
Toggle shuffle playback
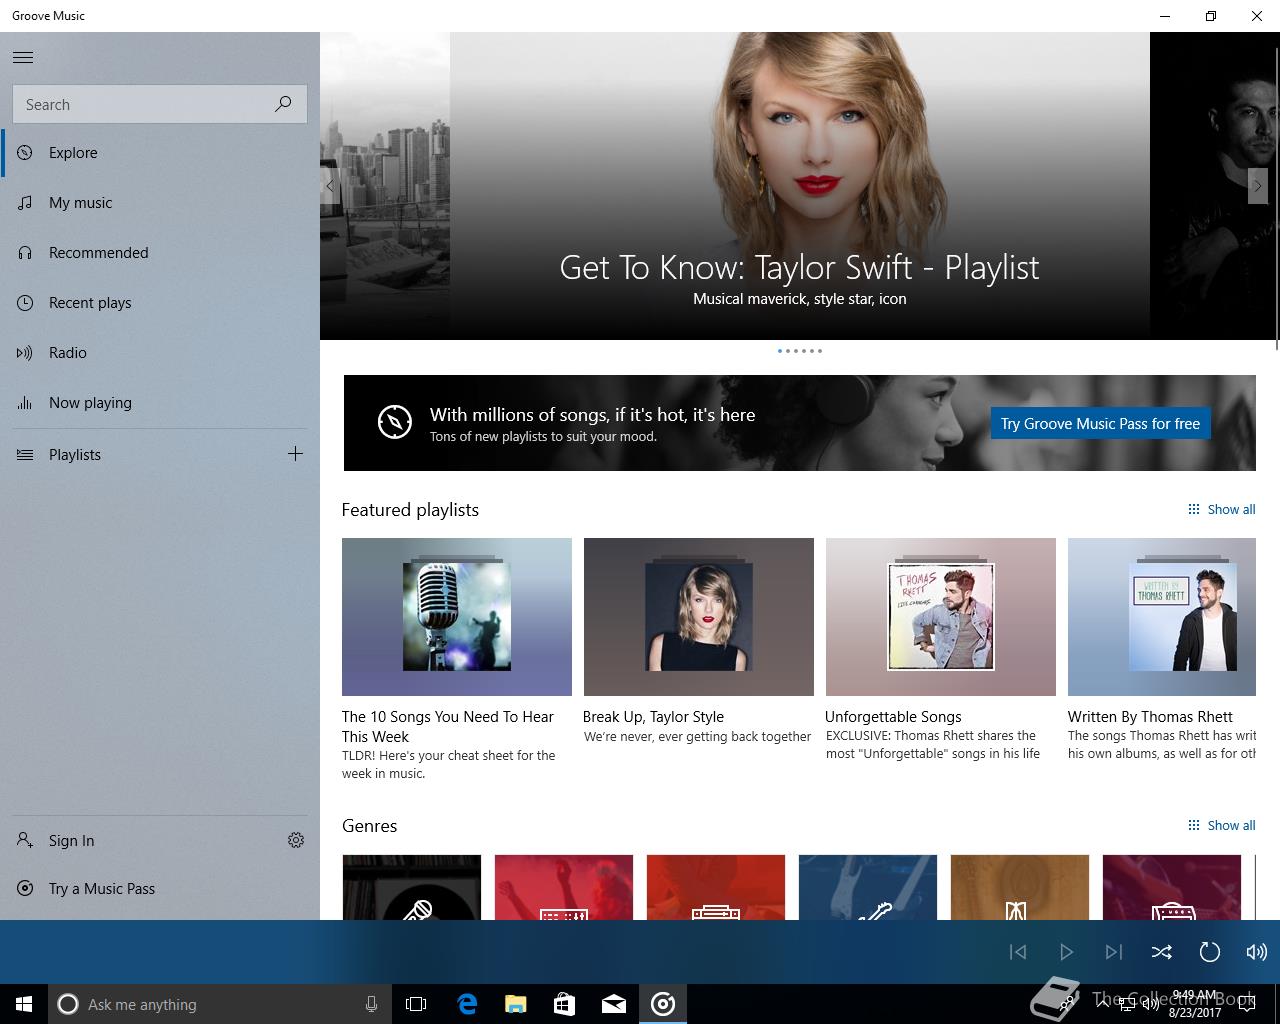click(1161, 952)
